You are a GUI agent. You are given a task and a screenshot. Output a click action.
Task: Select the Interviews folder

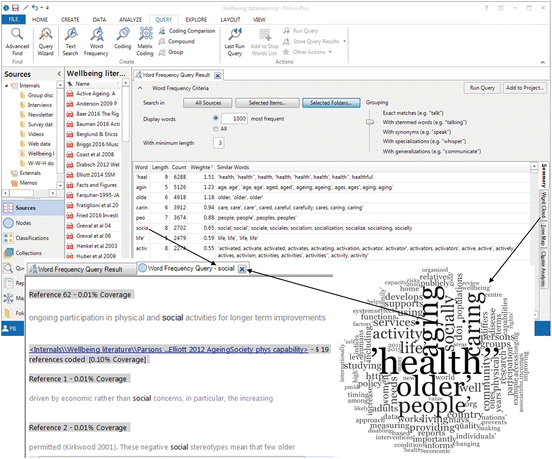(x=36, y=105)
